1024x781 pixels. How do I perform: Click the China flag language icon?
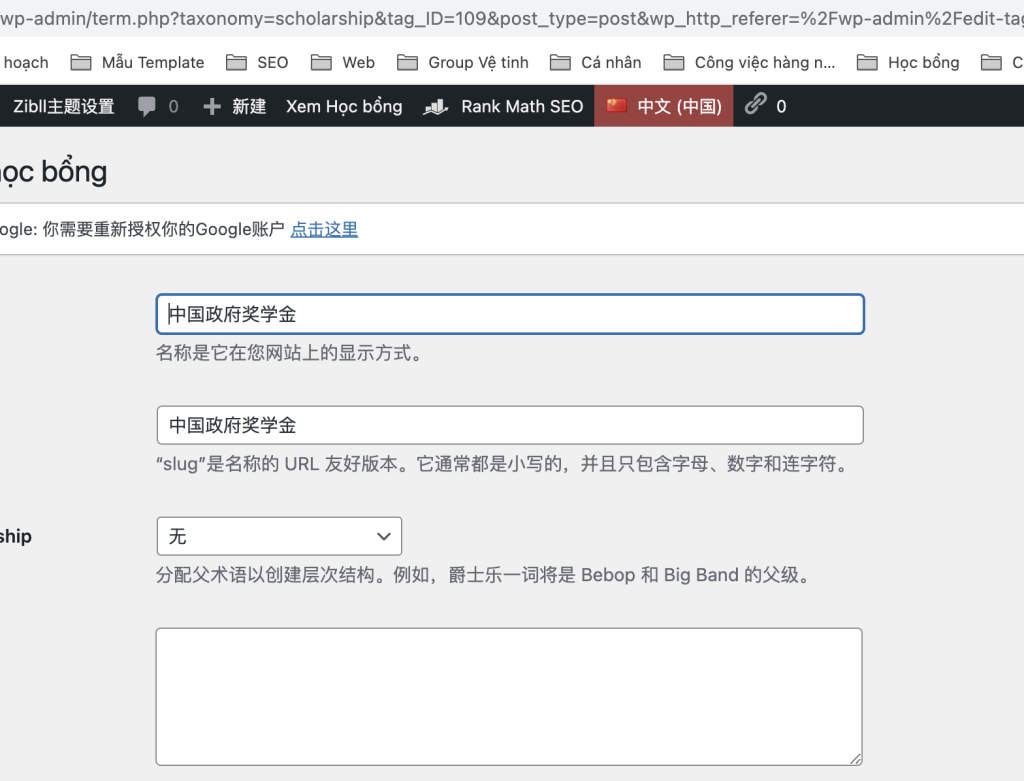616,105
